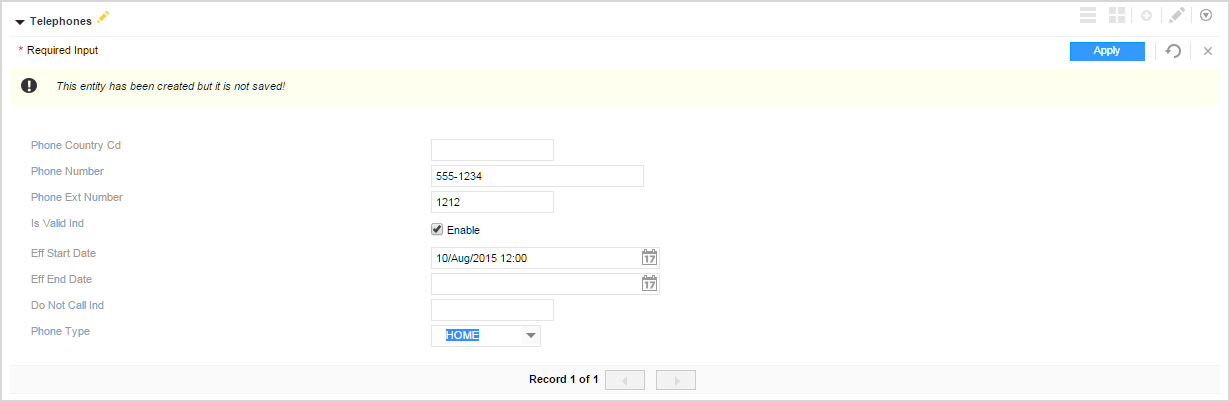Open the Phone Type HOME dropdown
Screen dimensions: 1230x402
[x=486, y=336]
